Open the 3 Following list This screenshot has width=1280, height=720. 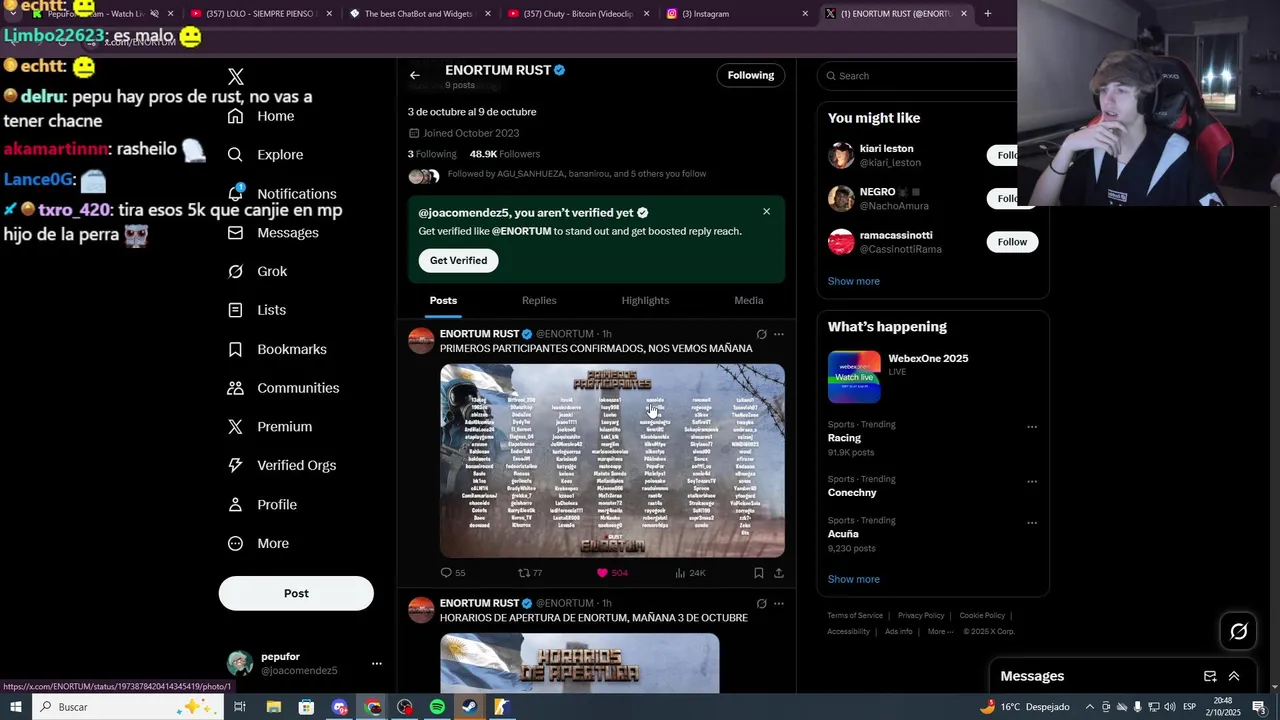[x=432, y=154]
